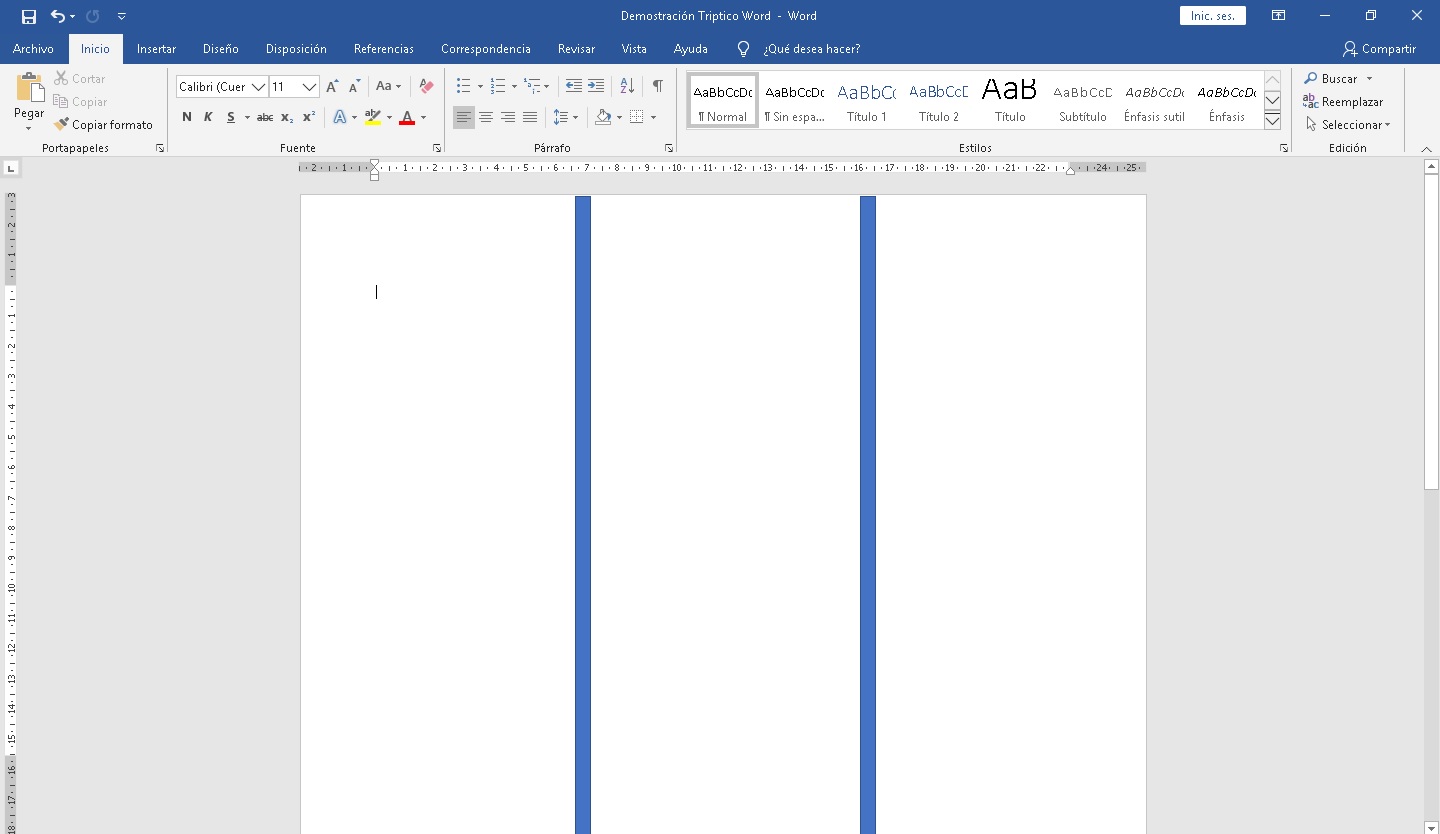Image resolution: width=1440 pixels, height=834 pixels.
Task: Justify the text alignment
Action: pyautogui.click(x=530, y=117)
